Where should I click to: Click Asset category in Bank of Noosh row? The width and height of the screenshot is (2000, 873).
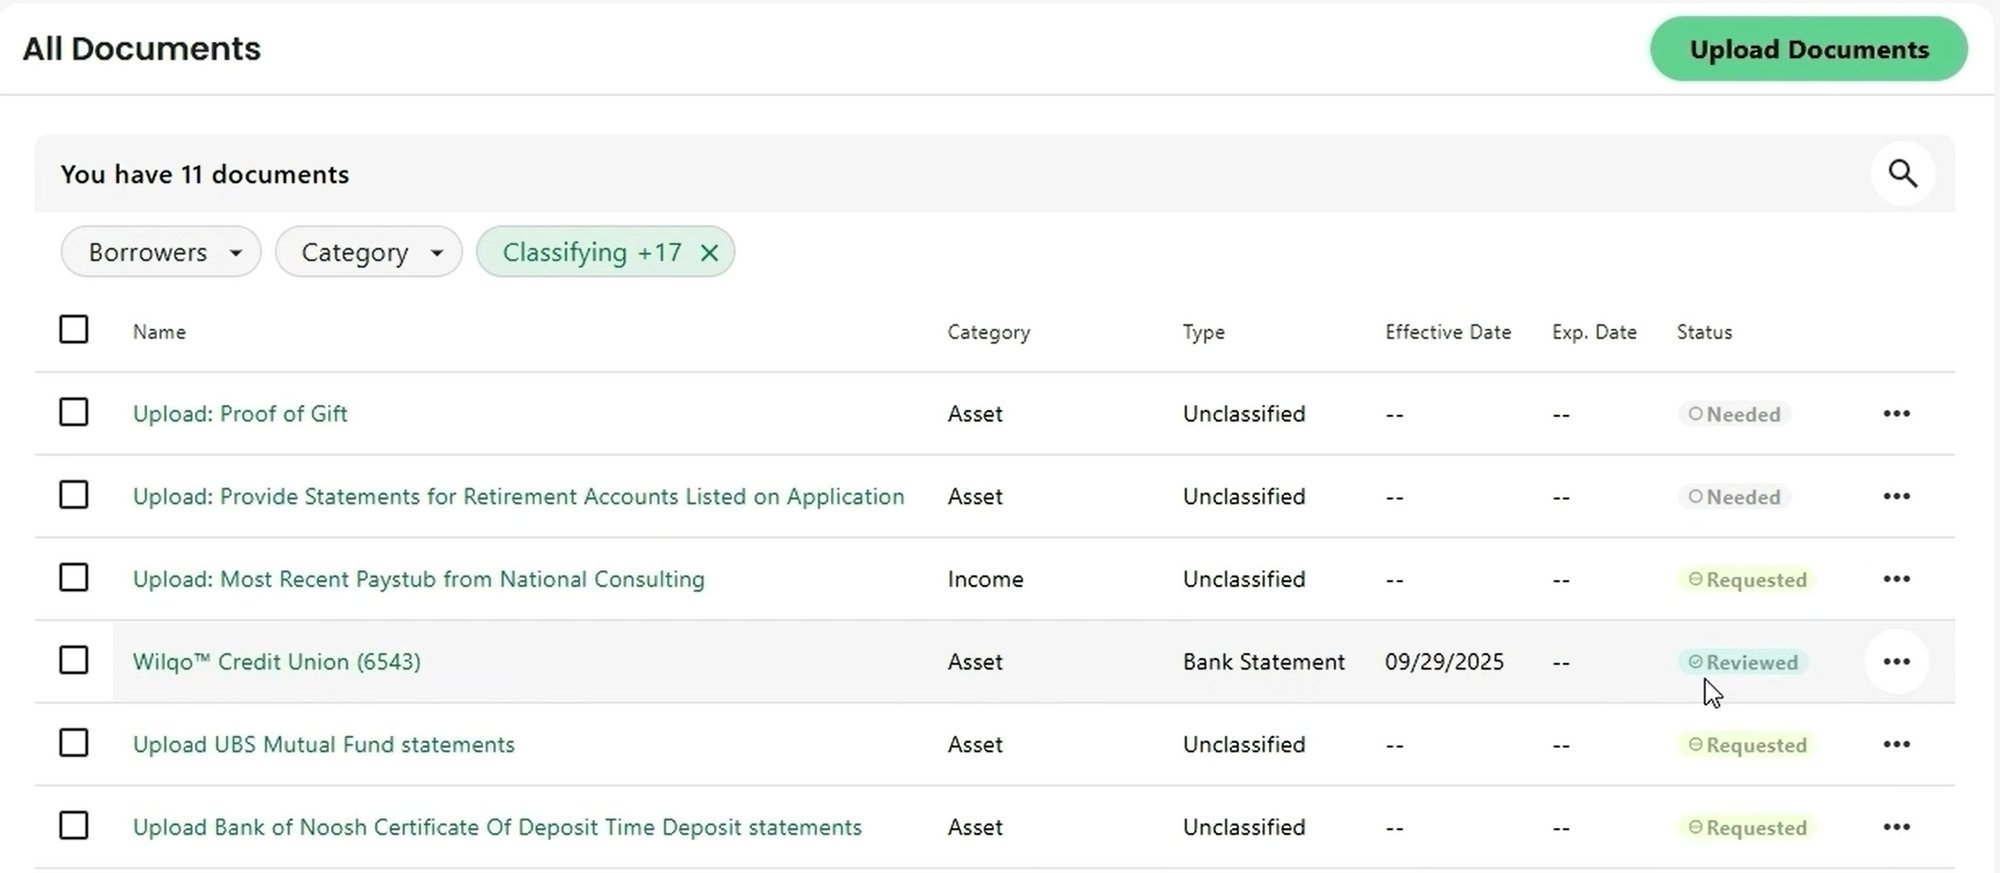coord(975,827)
